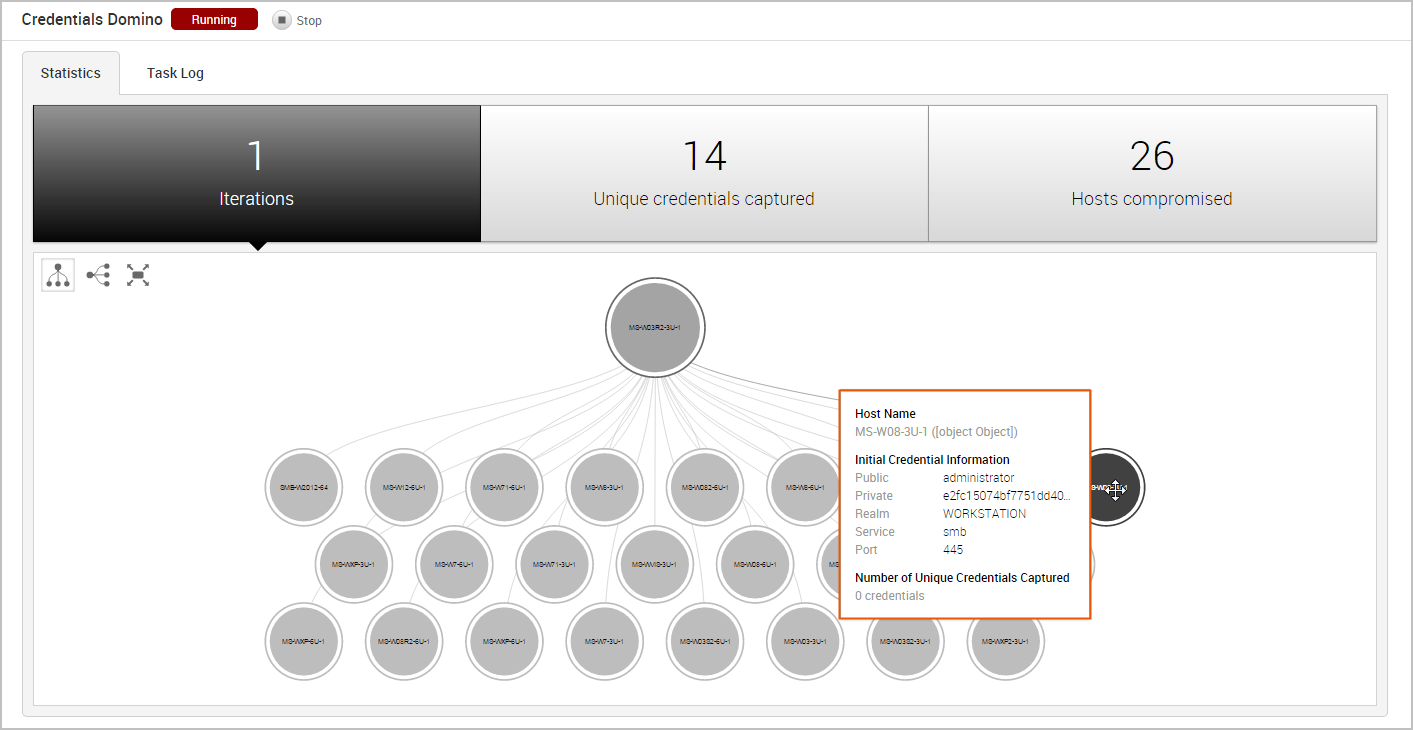1413x730 pixels.
Task: Select the vertical tree layout icon
Action: coord(58,275)
